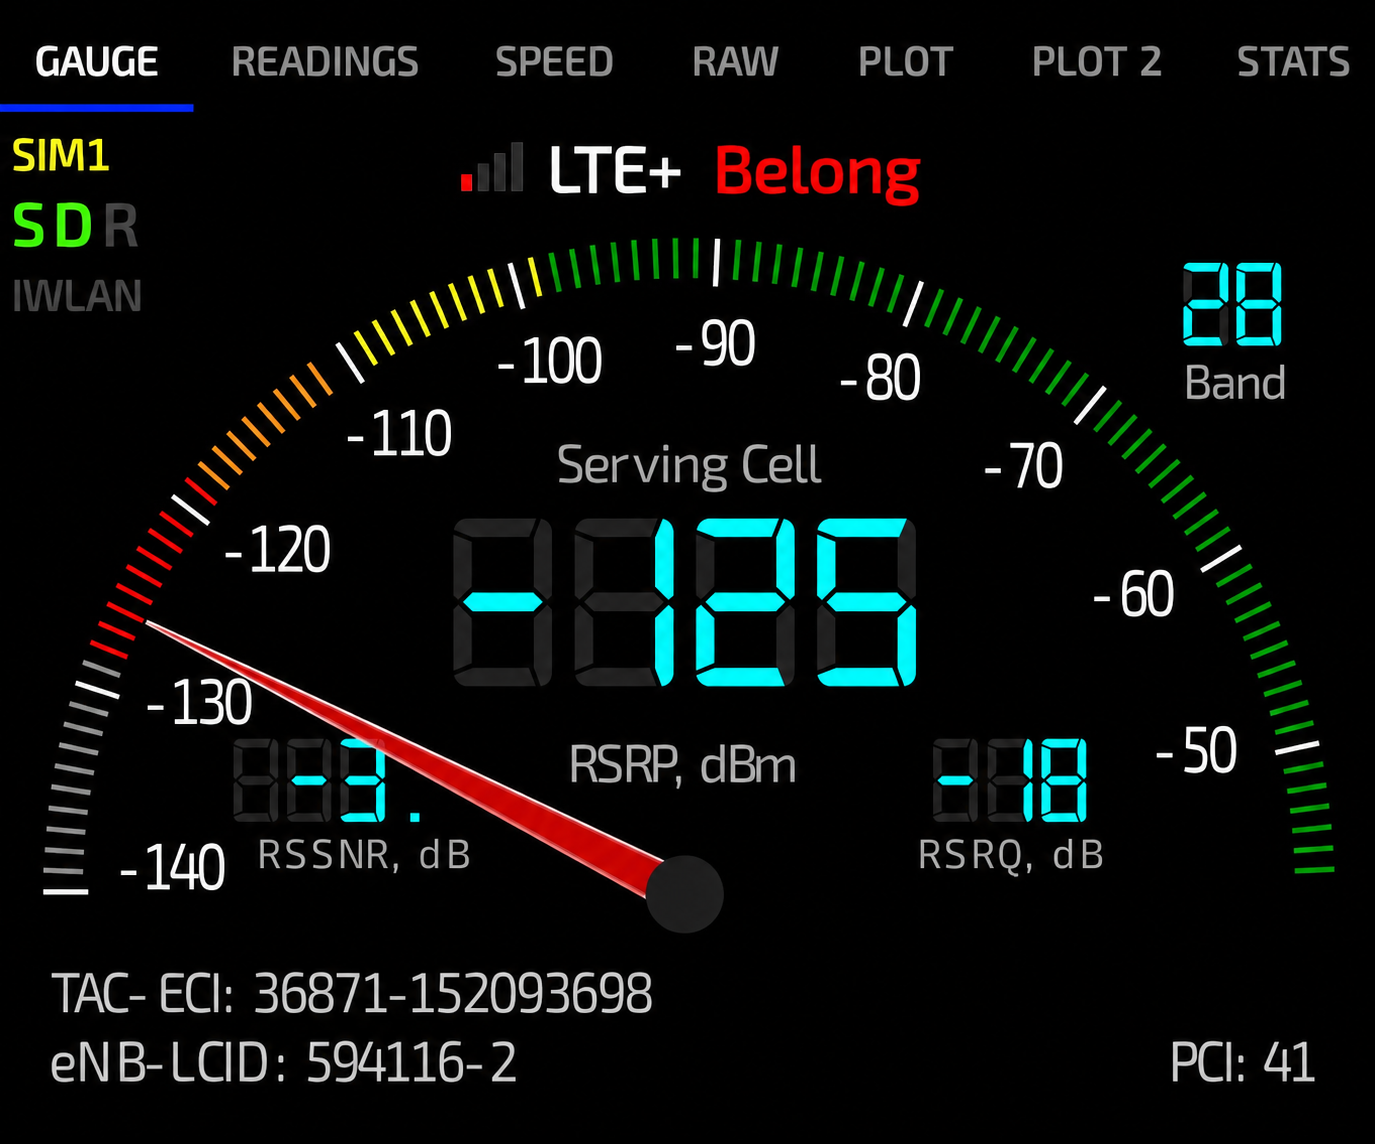
Task: Open the SPEED tab
Action: 554,62
